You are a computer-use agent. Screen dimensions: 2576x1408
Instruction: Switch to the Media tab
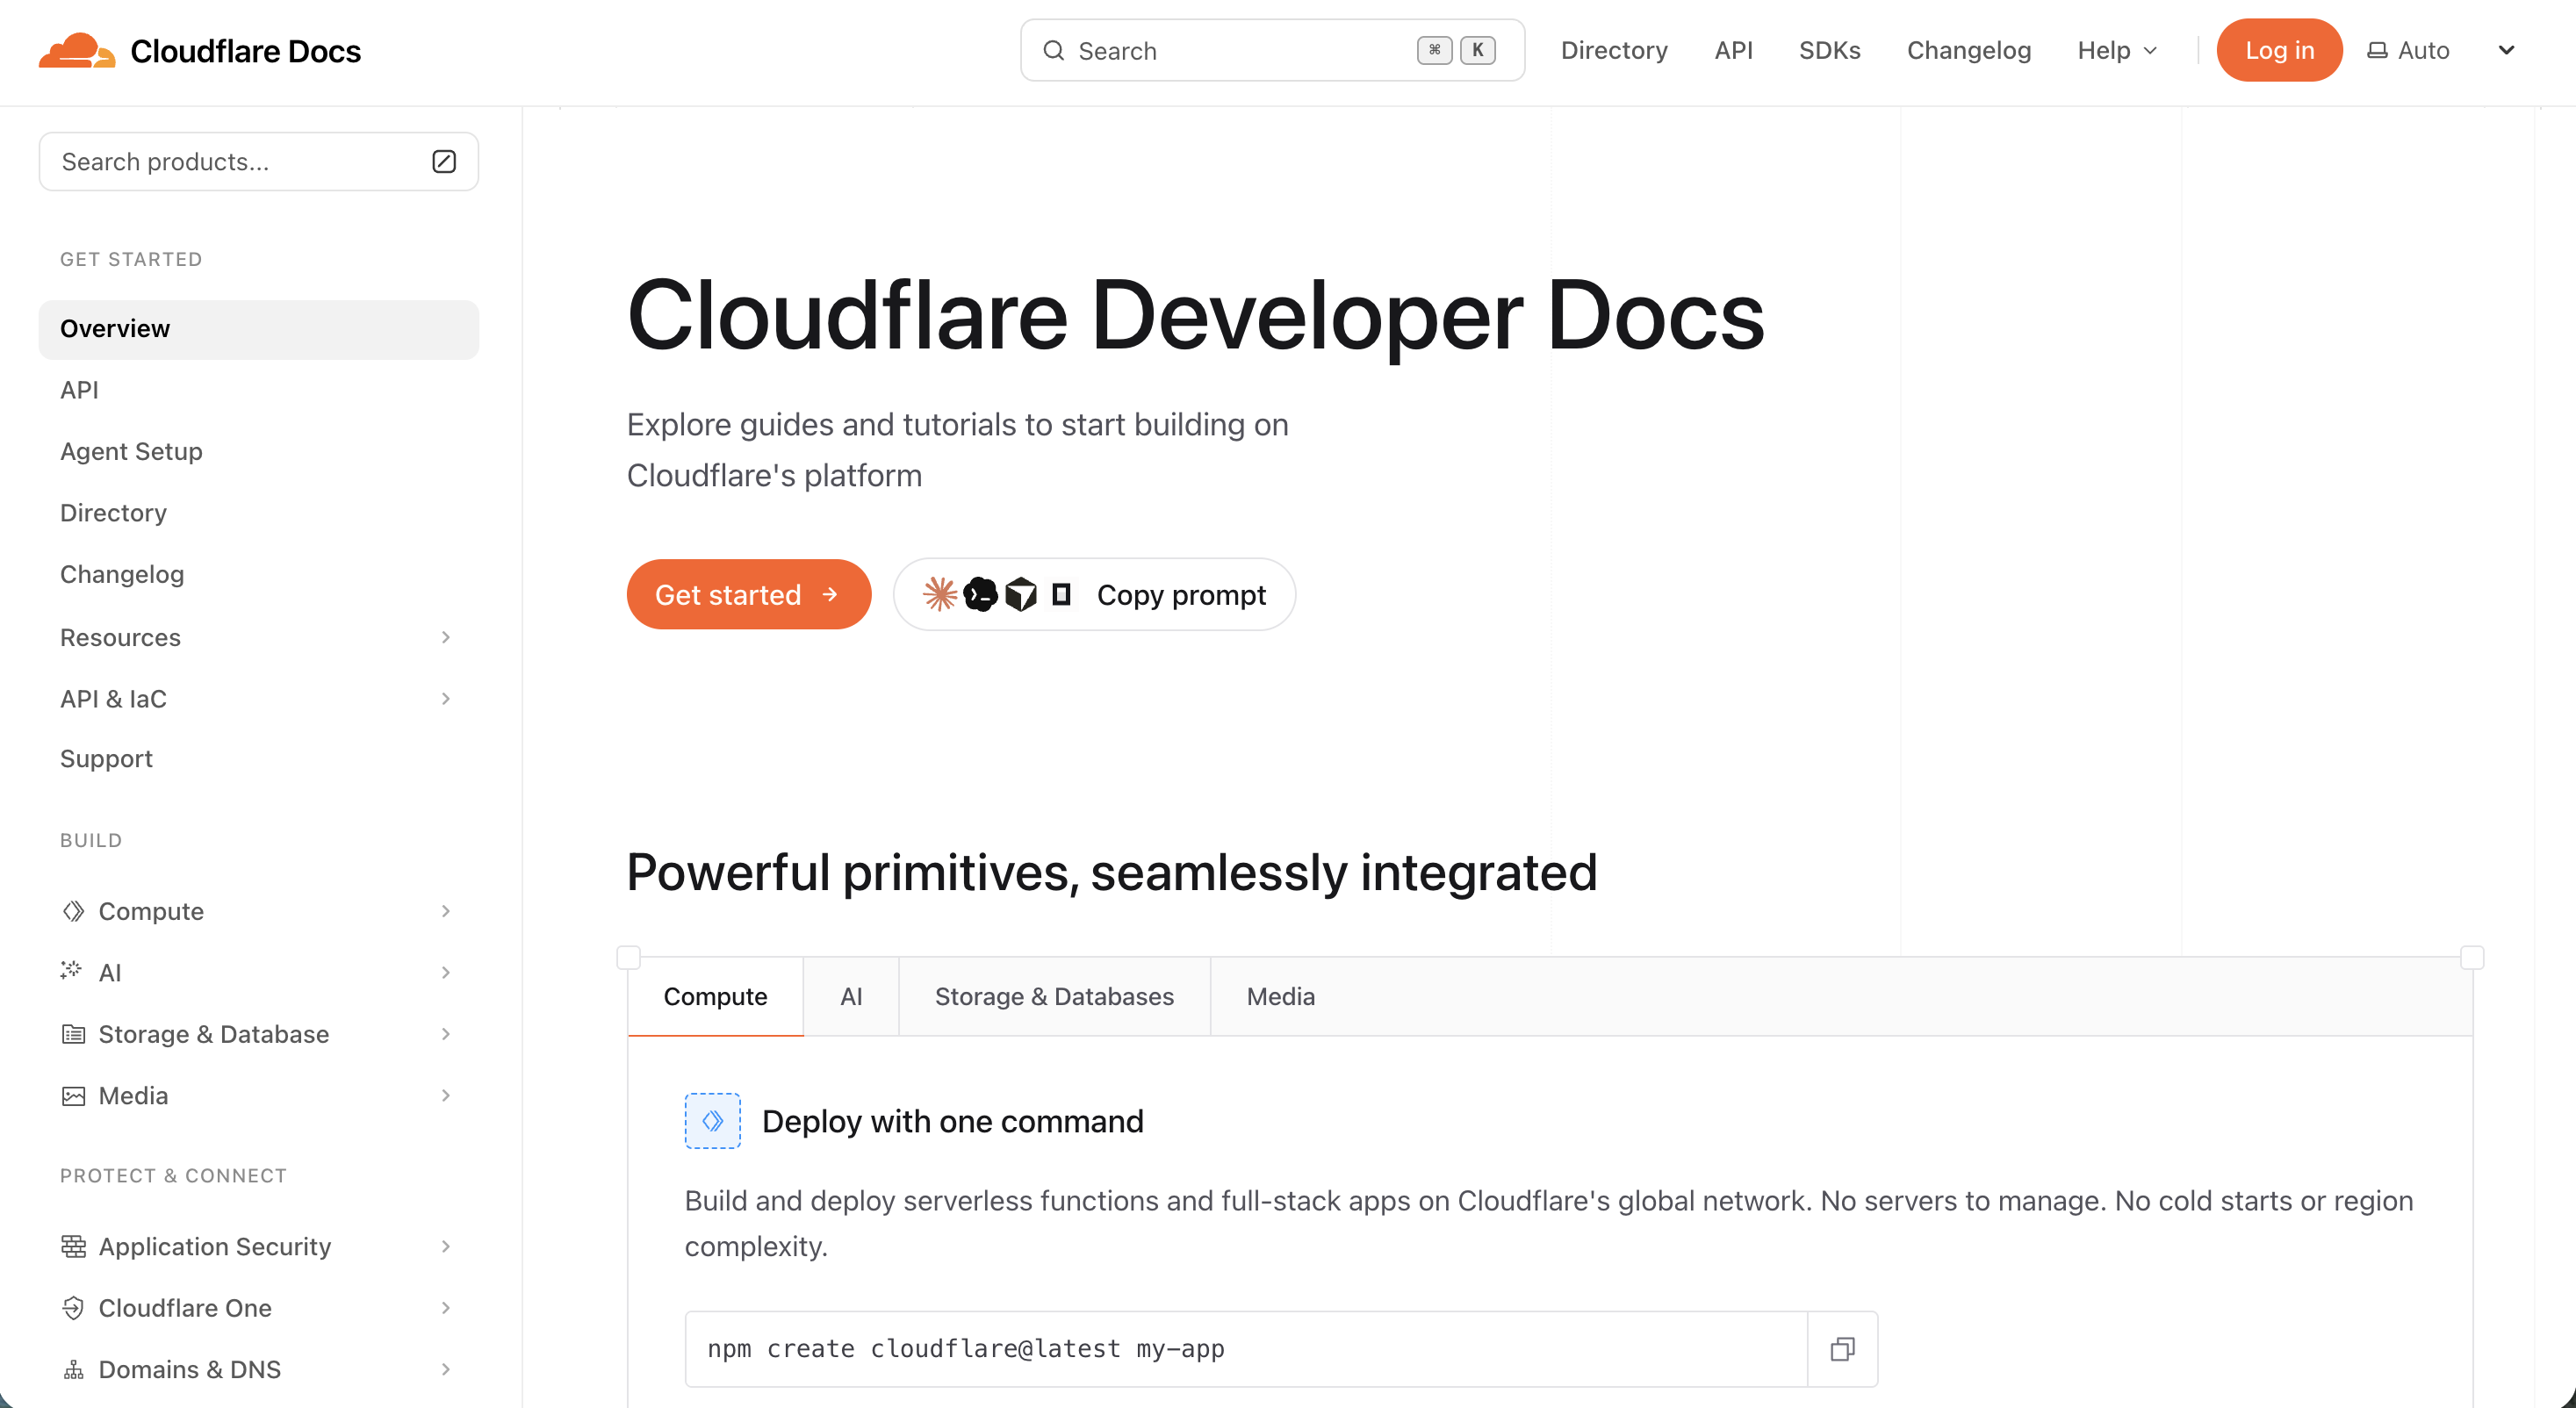click(x=1280, y=996)
